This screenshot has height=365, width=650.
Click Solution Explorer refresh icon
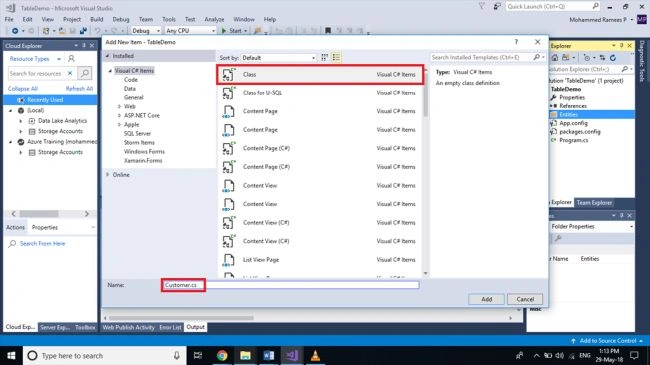(x=613, y=58)
